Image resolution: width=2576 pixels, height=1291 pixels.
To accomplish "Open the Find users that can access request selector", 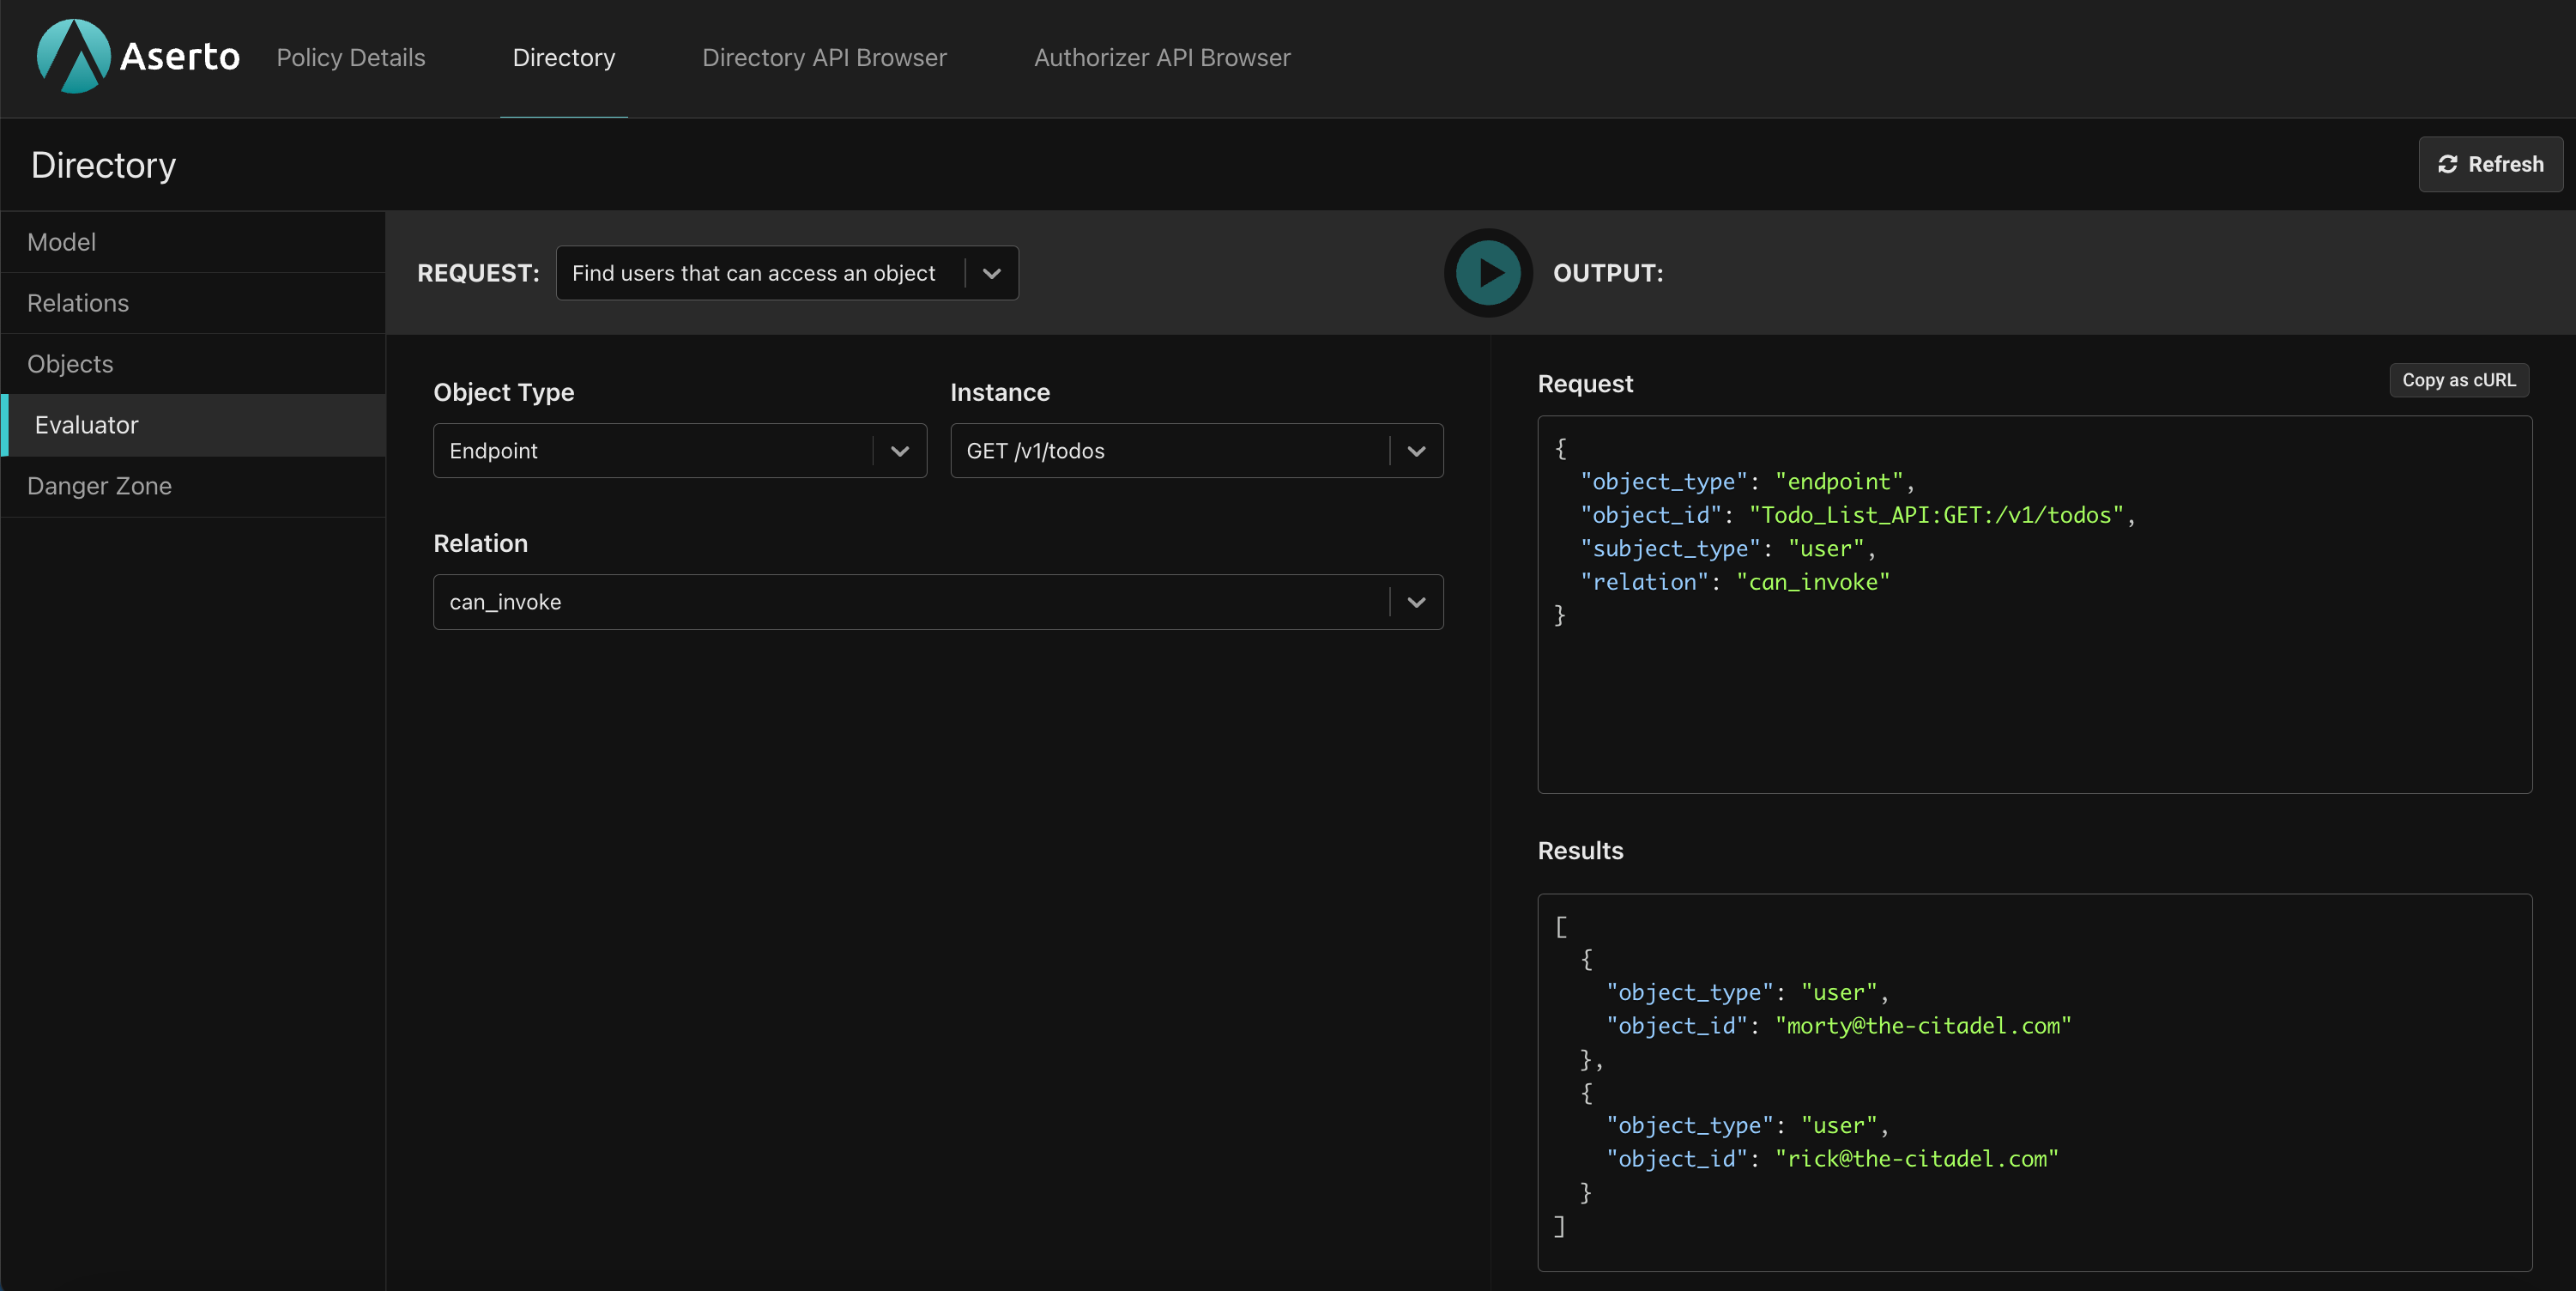I will coord(787,273).
